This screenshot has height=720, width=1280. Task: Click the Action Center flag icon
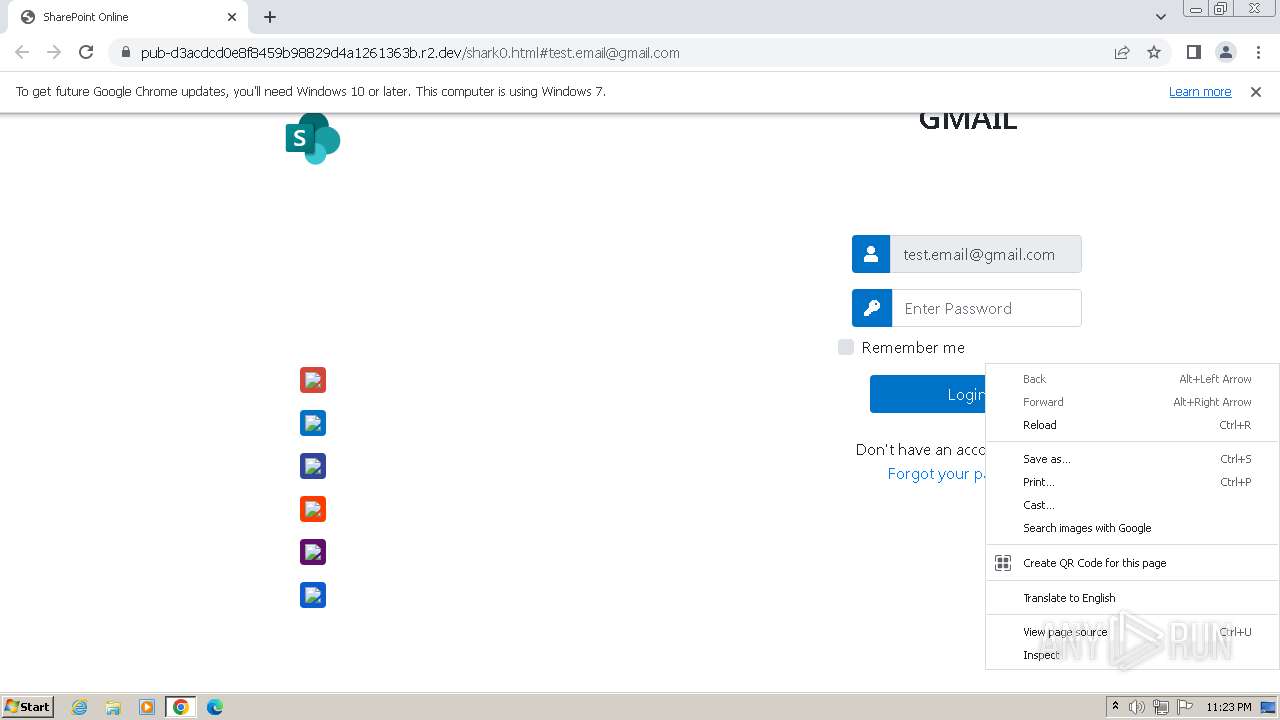pyautogui.click(x=1185, y=707)
